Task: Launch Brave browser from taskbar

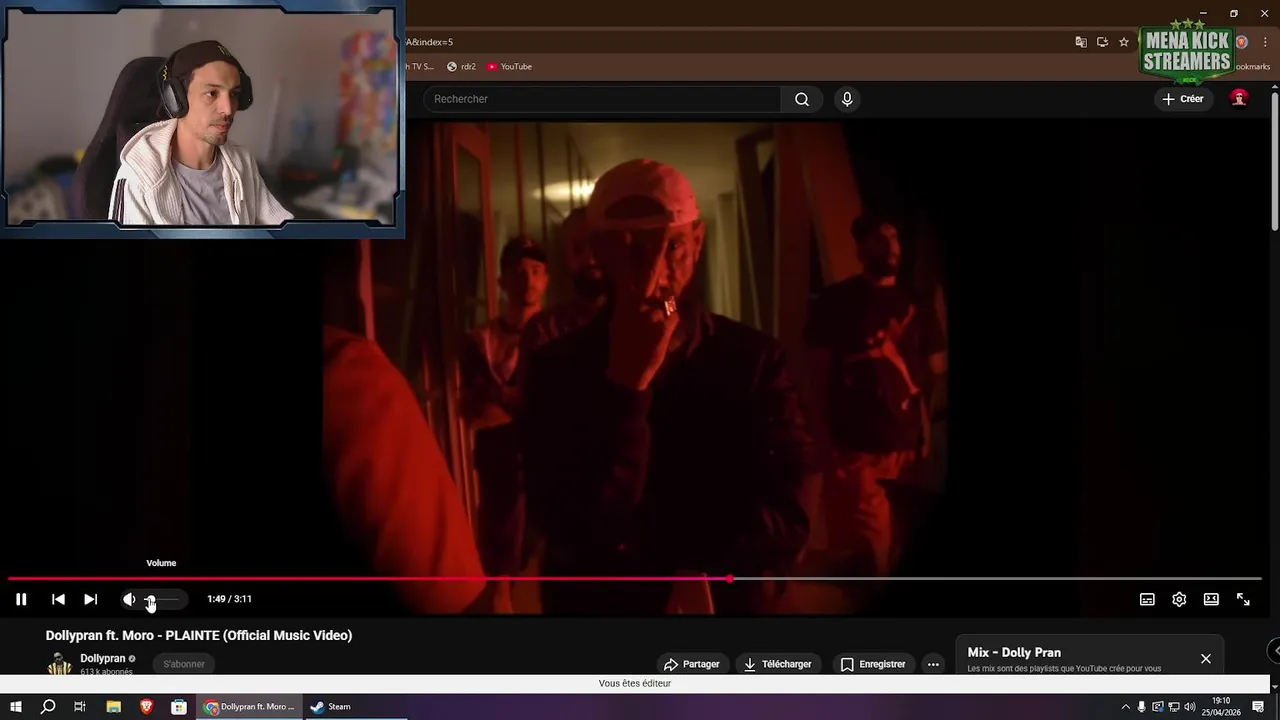Action: (x=146, y=707)
